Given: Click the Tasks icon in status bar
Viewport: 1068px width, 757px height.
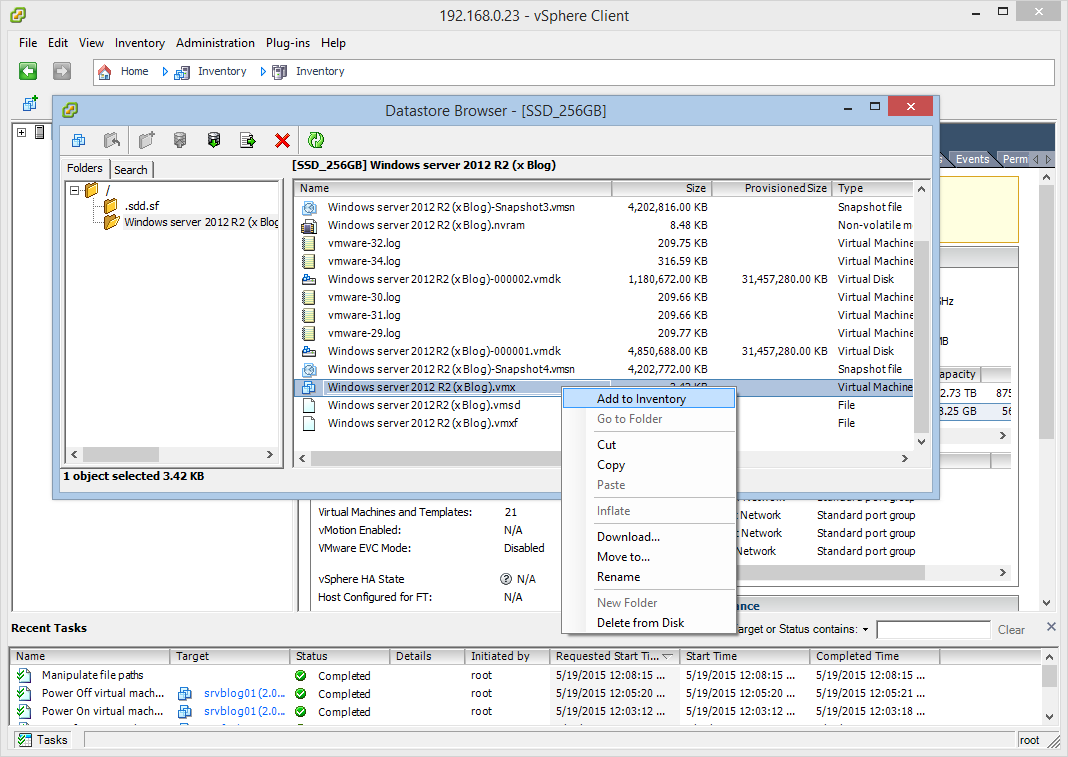Looking at the screenshot, I should click(x=25, y=740).
